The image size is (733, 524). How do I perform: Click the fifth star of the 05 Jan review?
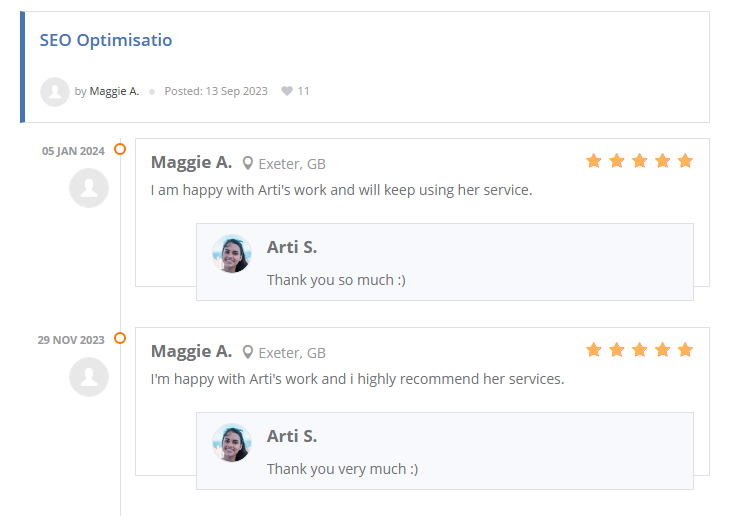pos(685,161)
